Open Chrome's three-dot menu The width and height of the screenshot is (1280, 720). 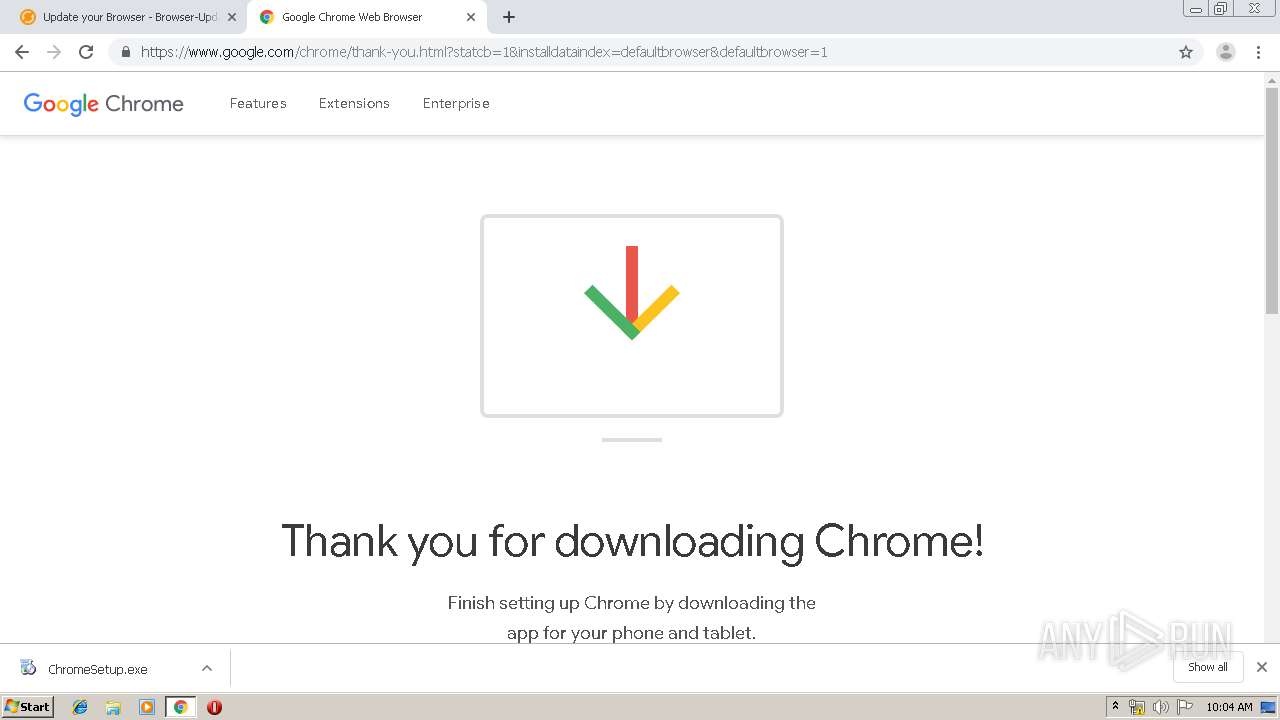tap(1258, 52)
